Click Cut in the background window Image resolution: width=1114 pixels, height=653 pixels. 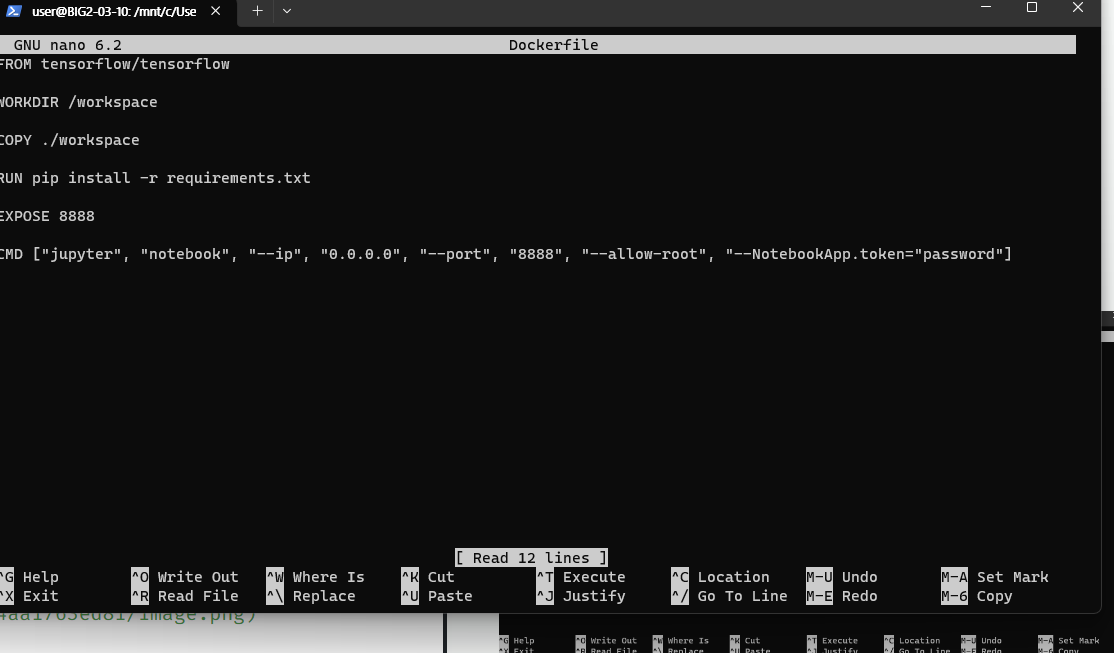click(x=745, y=640)
